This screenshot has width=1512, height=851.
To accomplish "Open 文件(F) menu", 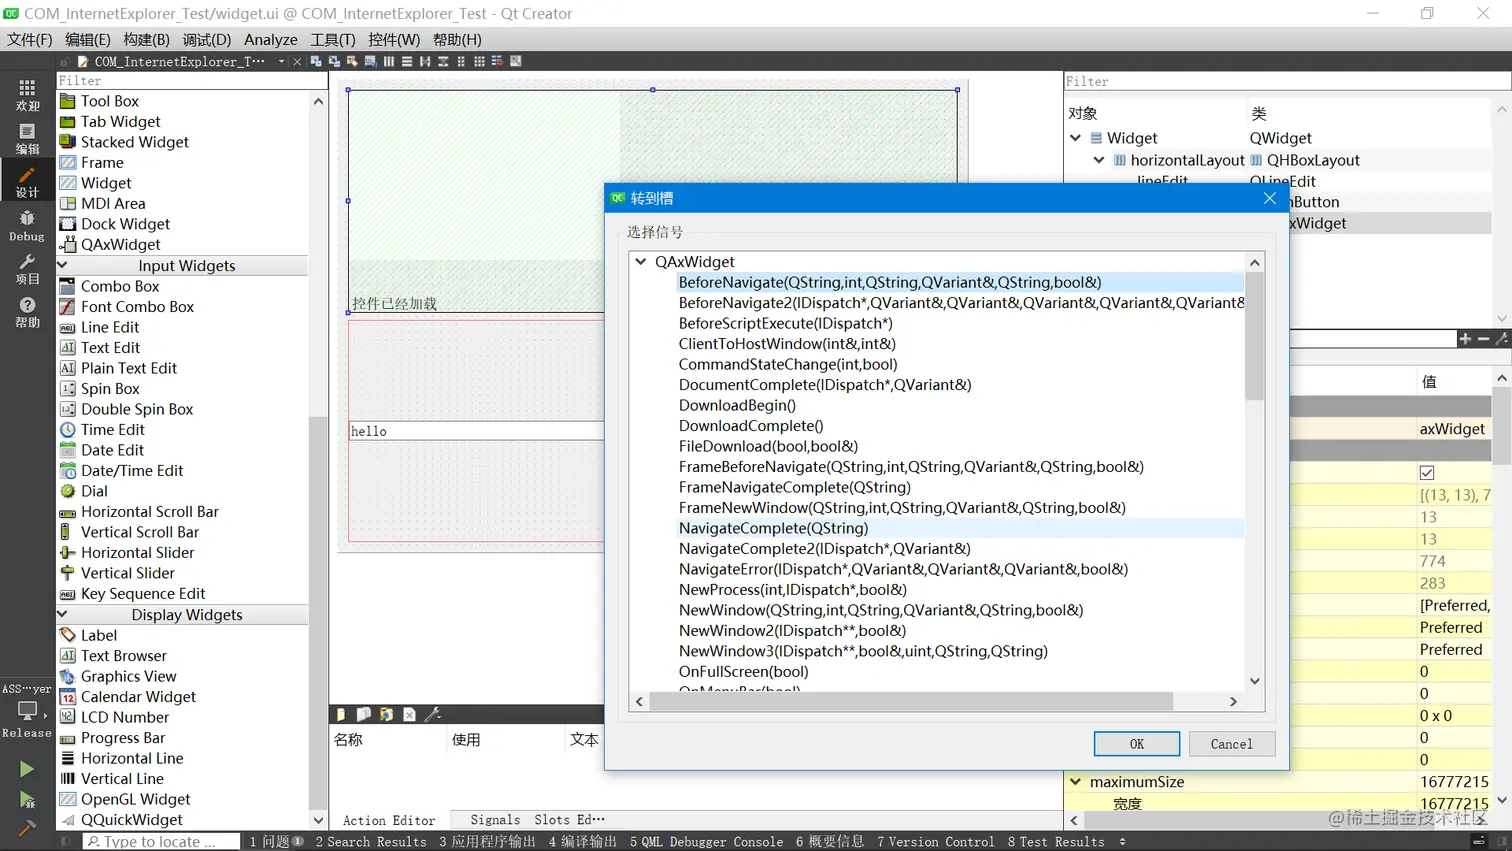I will [29, 39].
